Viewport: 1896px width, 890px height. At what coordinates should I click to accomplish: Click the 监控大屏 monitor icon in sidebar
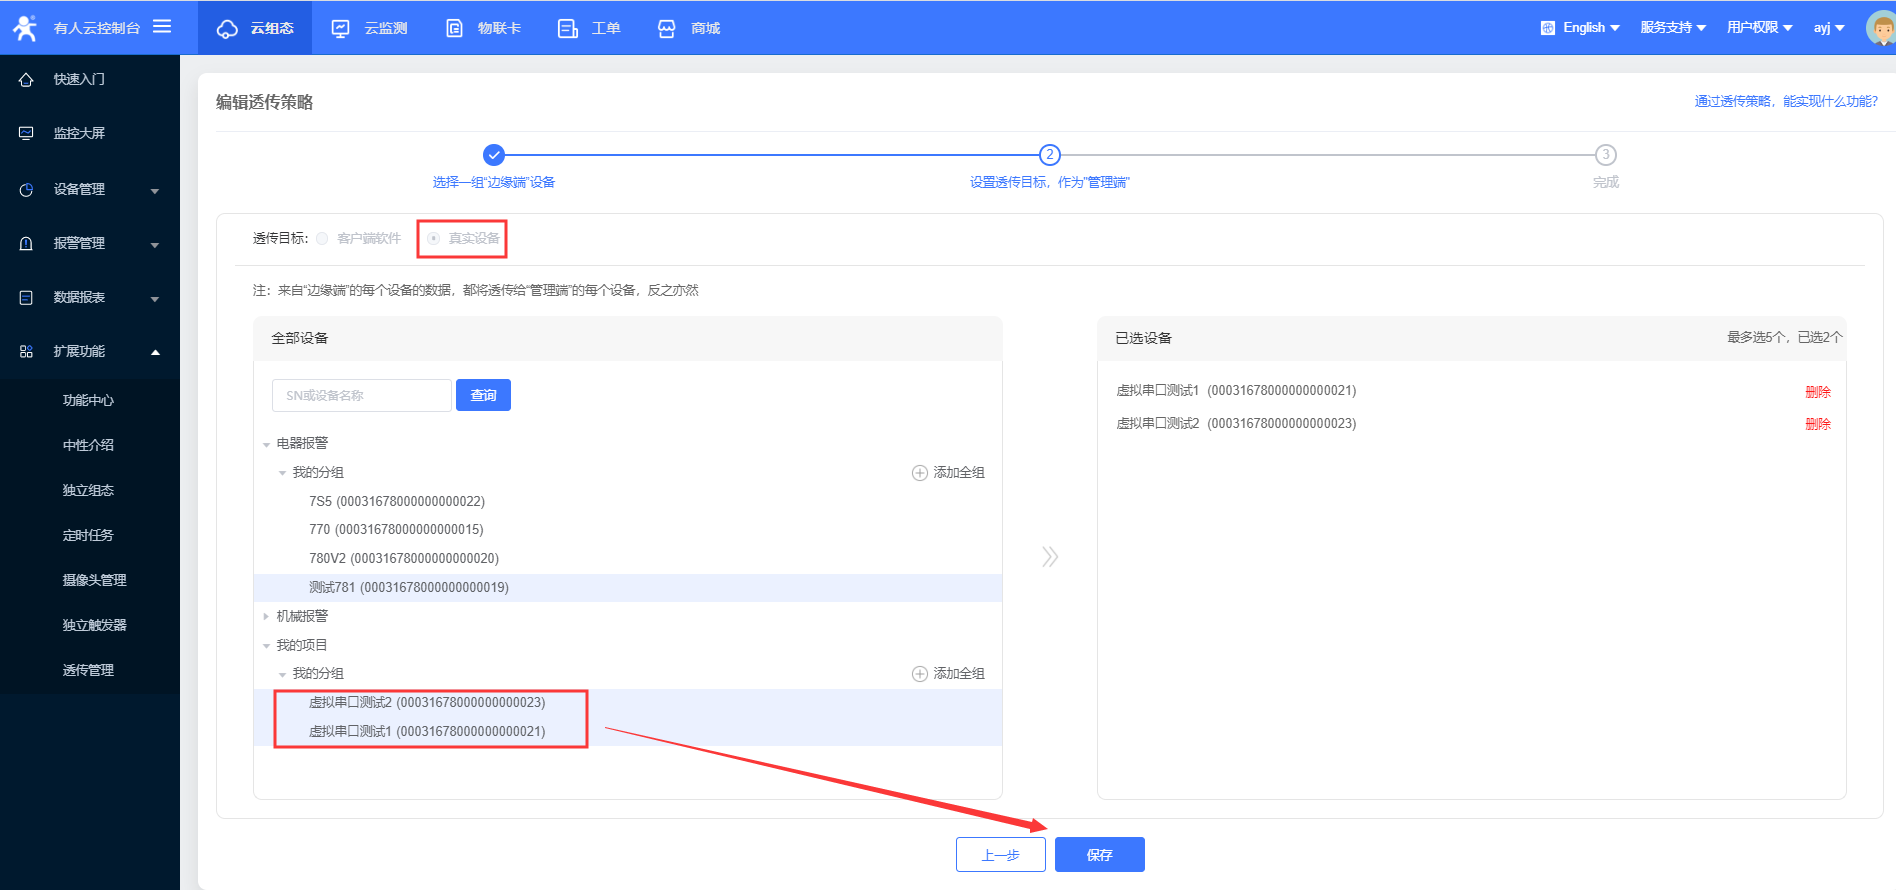pos(26,133)
